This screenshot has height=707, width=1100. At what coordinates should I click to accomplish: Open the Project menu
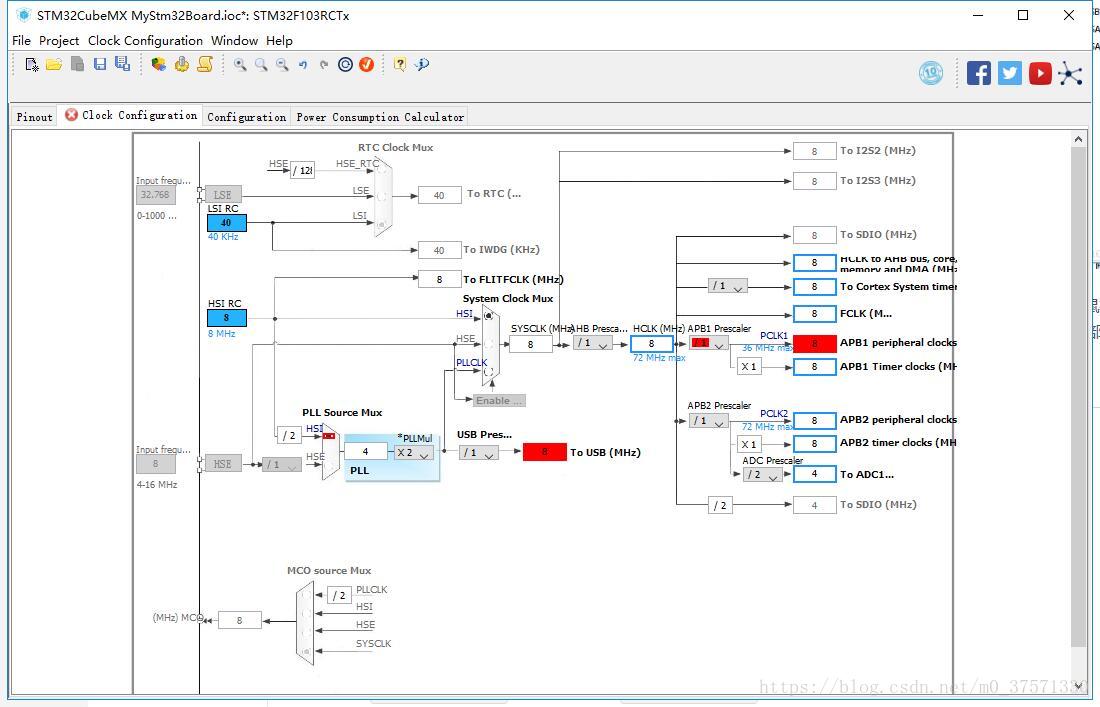point(59,41)
